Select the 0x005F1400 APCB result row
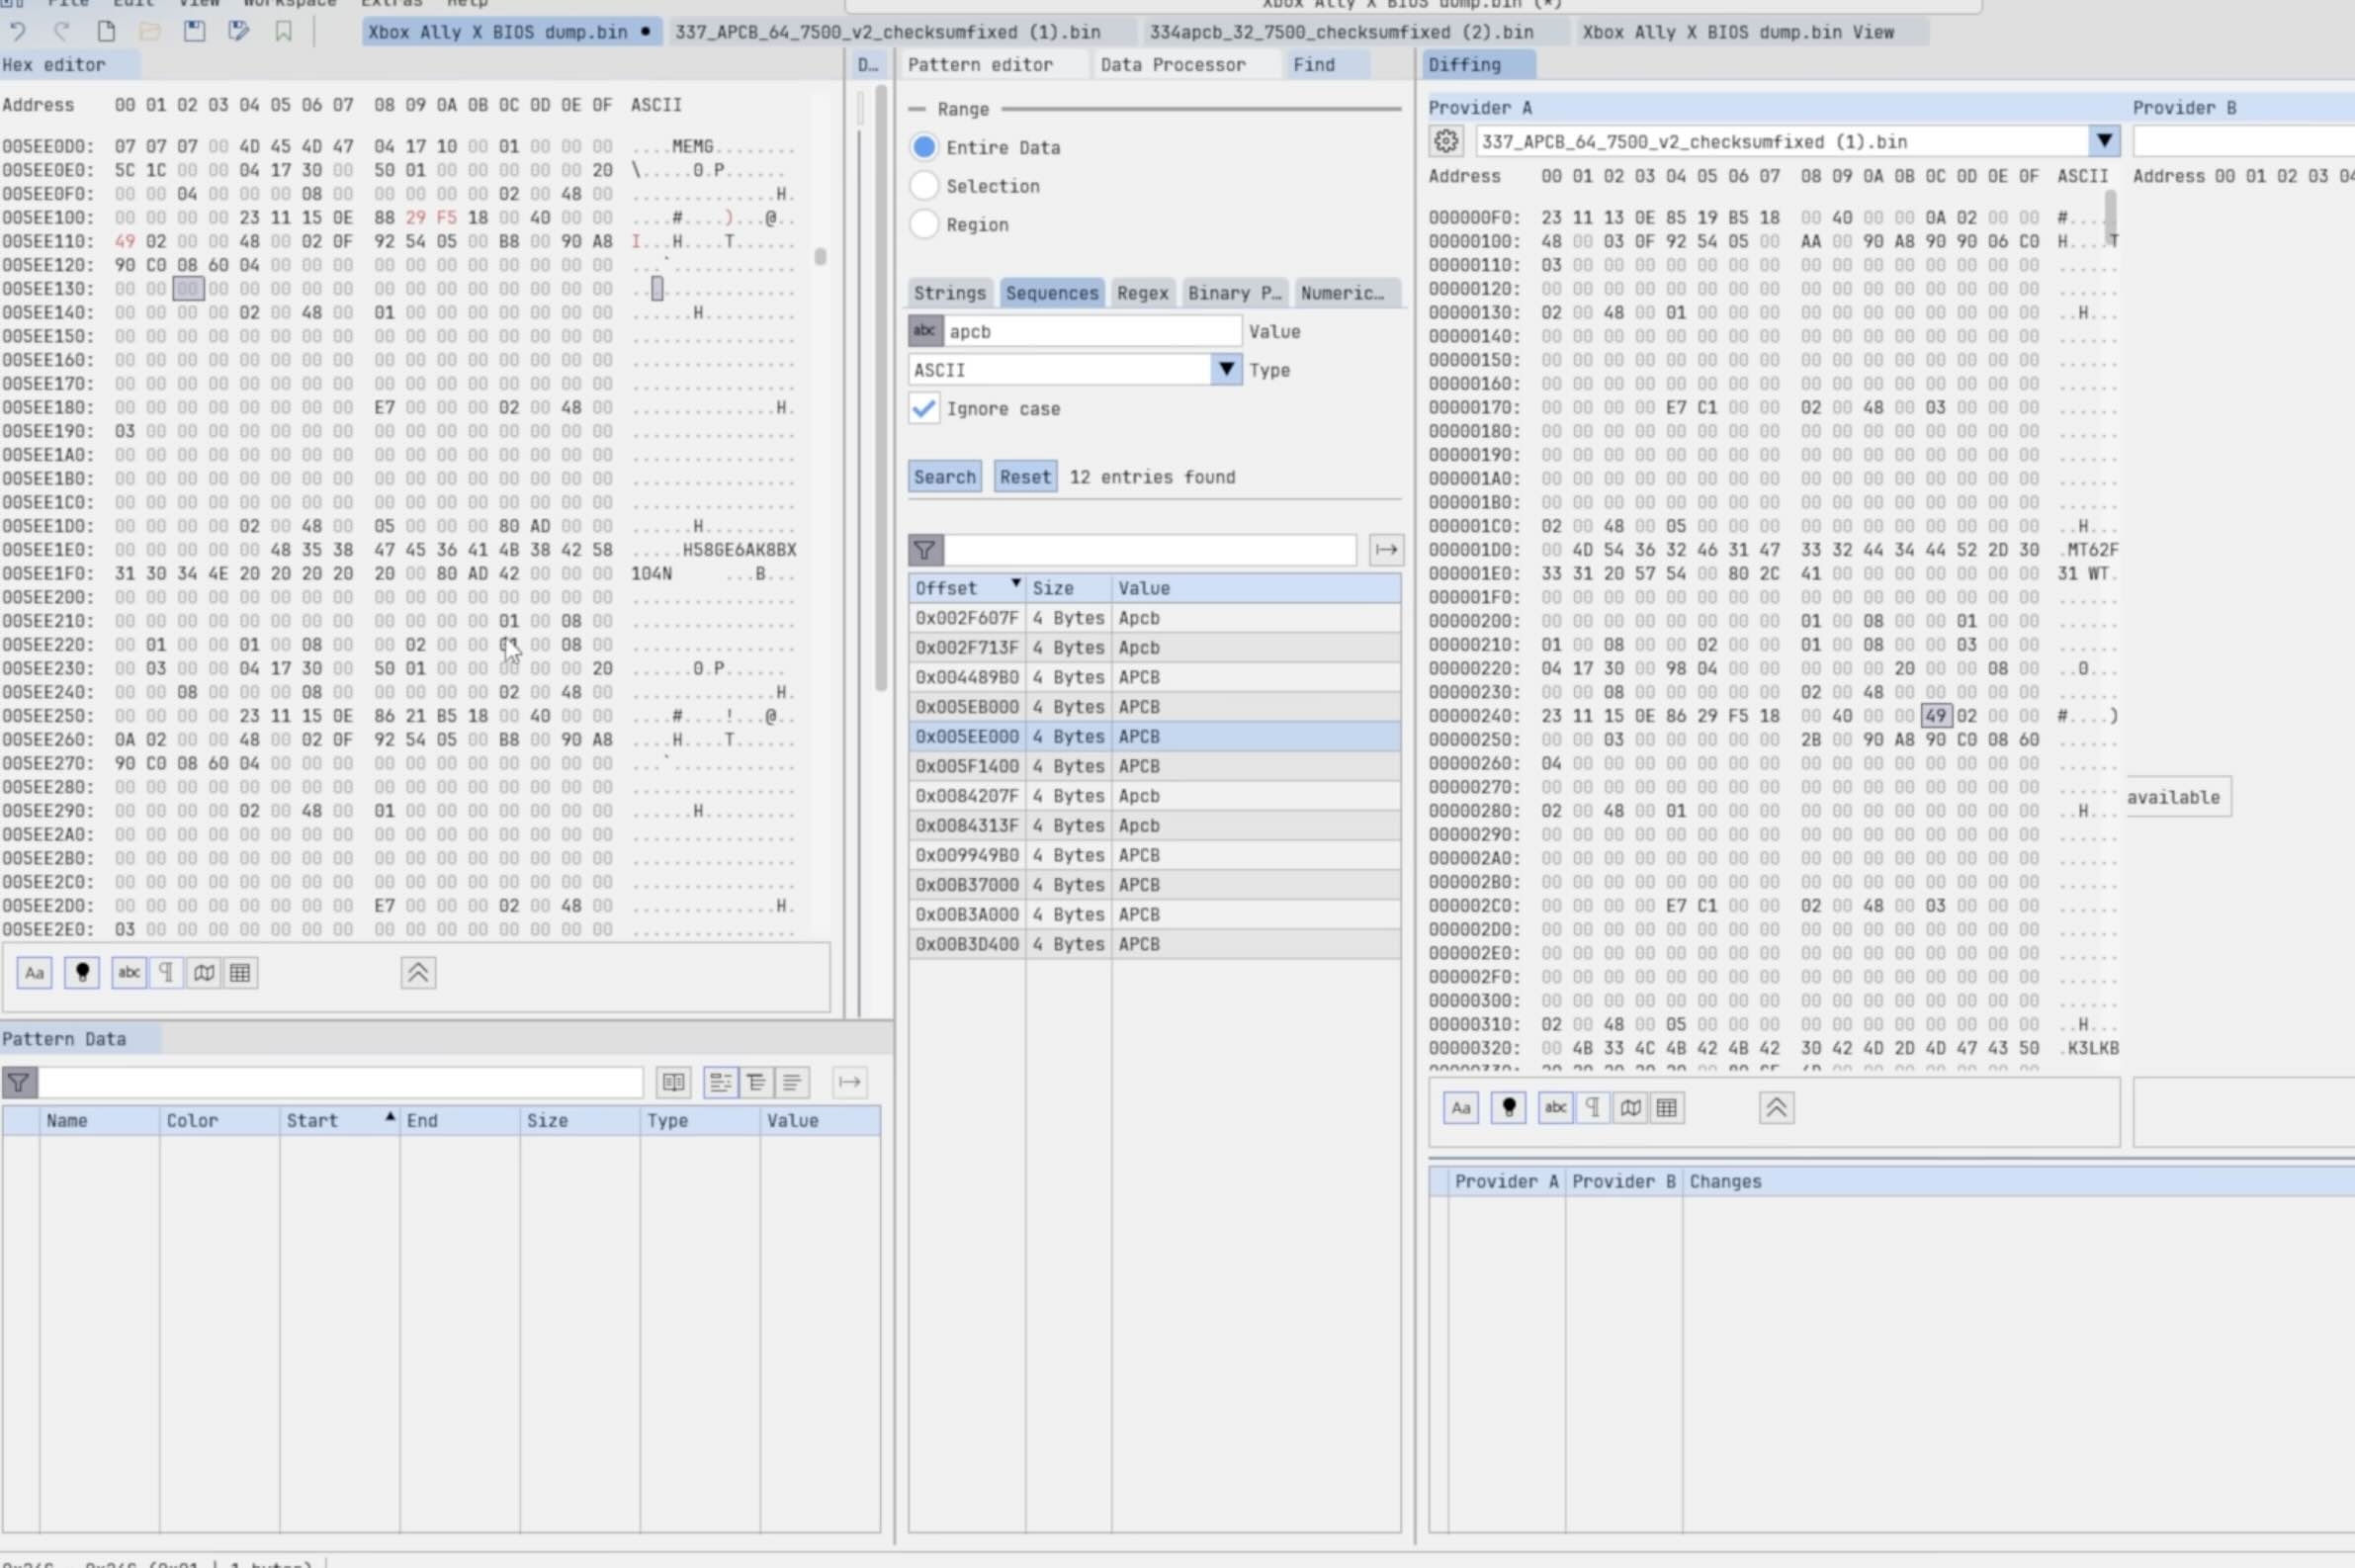This screenshot has height=1568, width=2355. coord(1154,766)
